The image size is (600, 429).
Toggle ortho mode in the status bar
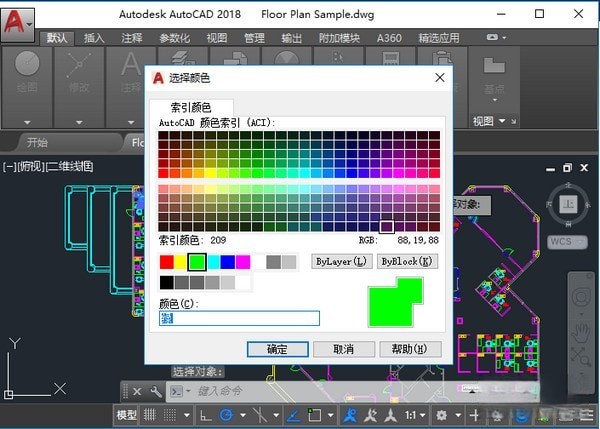(205, 415)
